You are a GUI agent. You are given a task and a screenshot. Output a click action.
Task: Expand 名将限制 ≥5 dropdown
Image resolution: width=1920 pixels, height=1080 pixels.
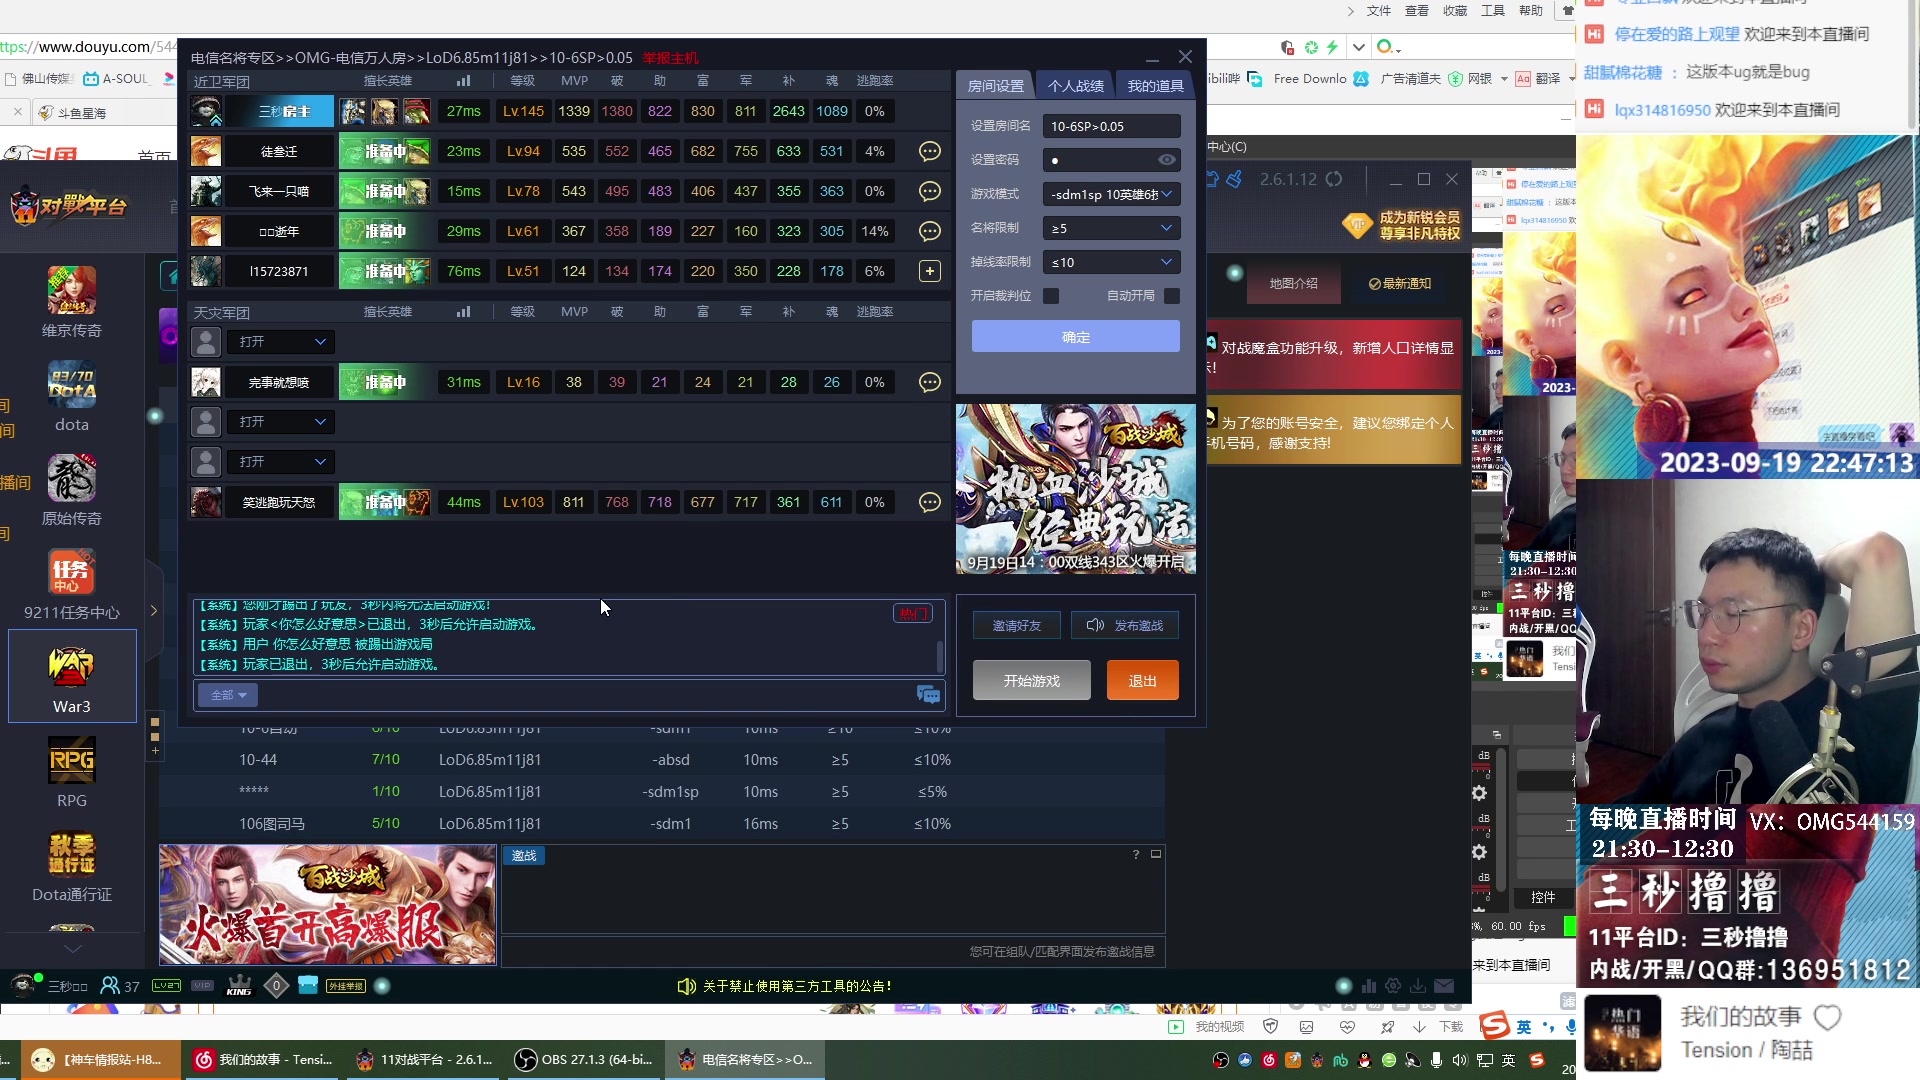pyautogui.click(x=1111, y=228)
